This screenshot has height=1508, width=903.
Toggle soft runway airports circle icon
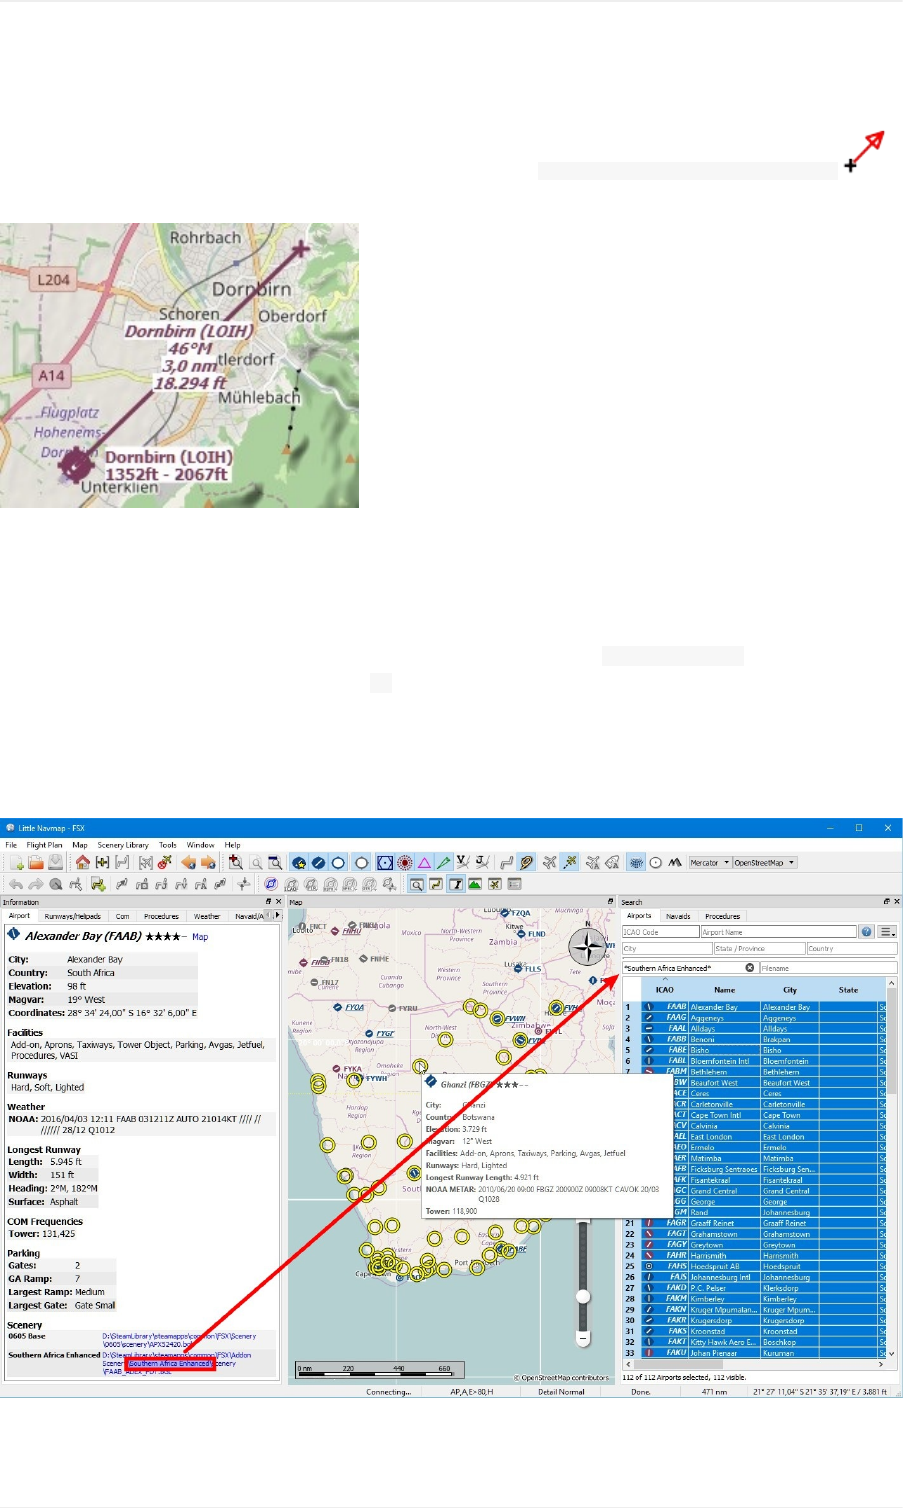click(338, 862)
